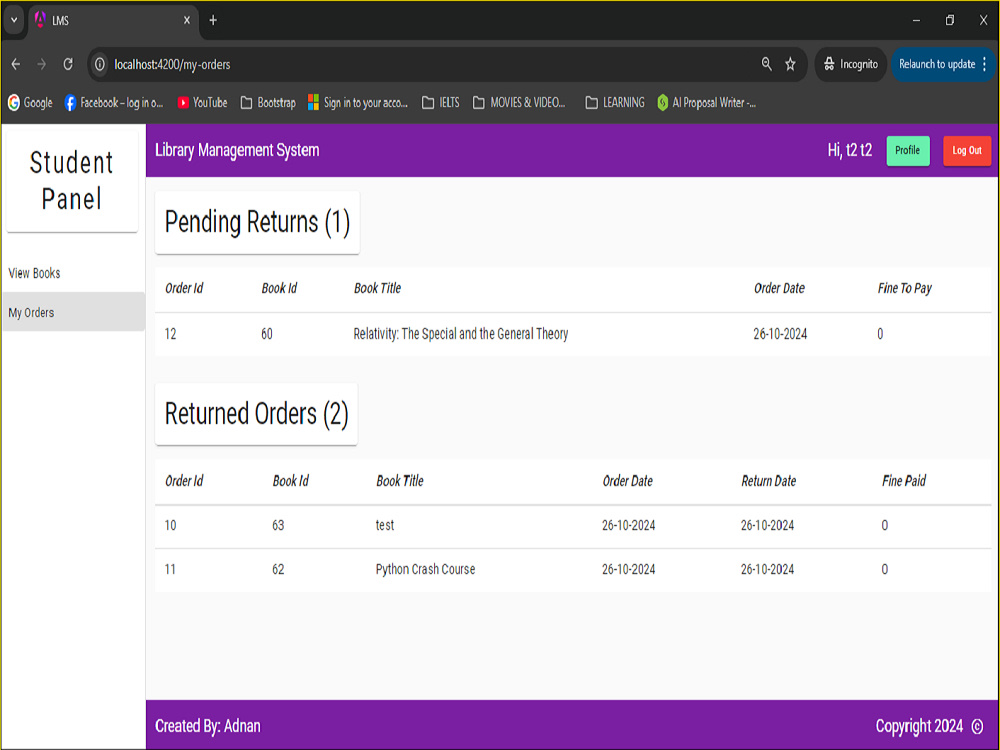Viewport: 1000px width, 750px height.
Task: Reload the page with refresh icon
Action: click(x=68, y=64)
